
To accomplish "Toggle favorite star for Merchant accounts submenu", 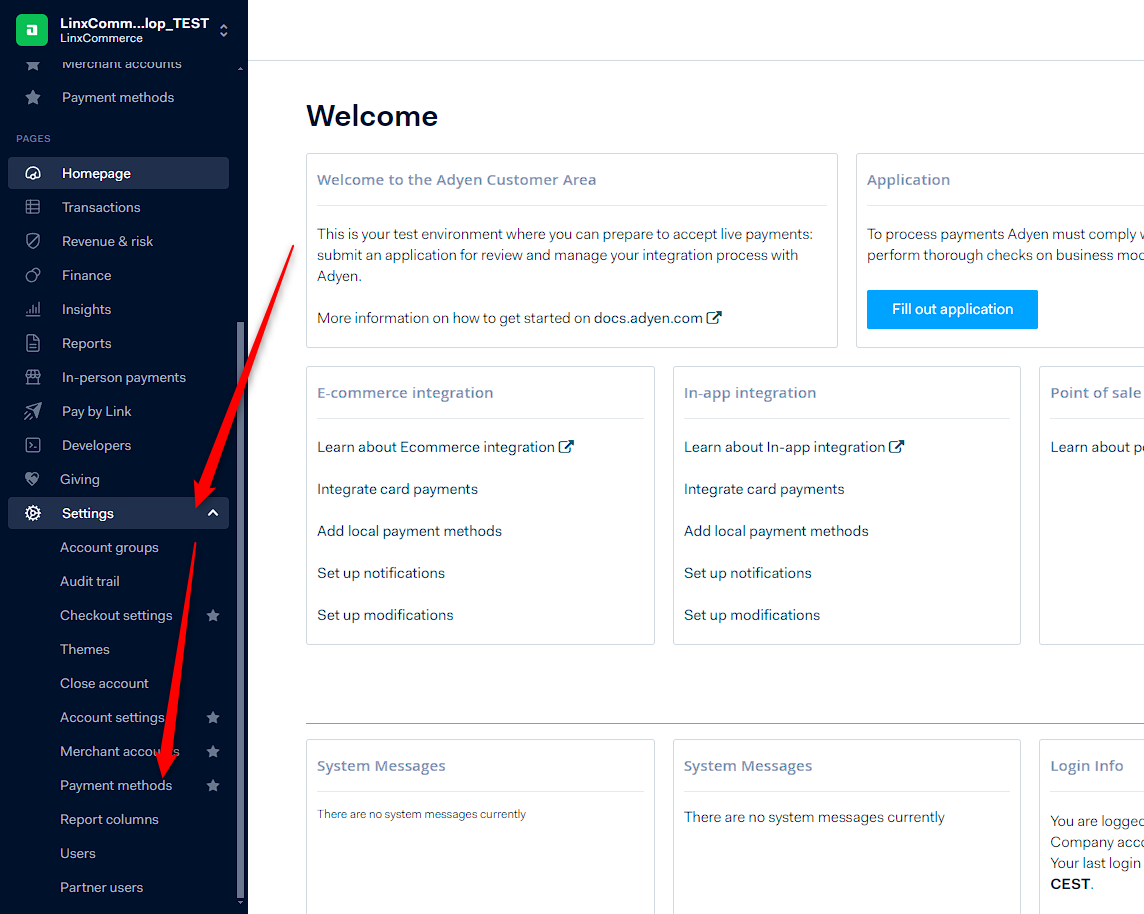I will (213, 751).
